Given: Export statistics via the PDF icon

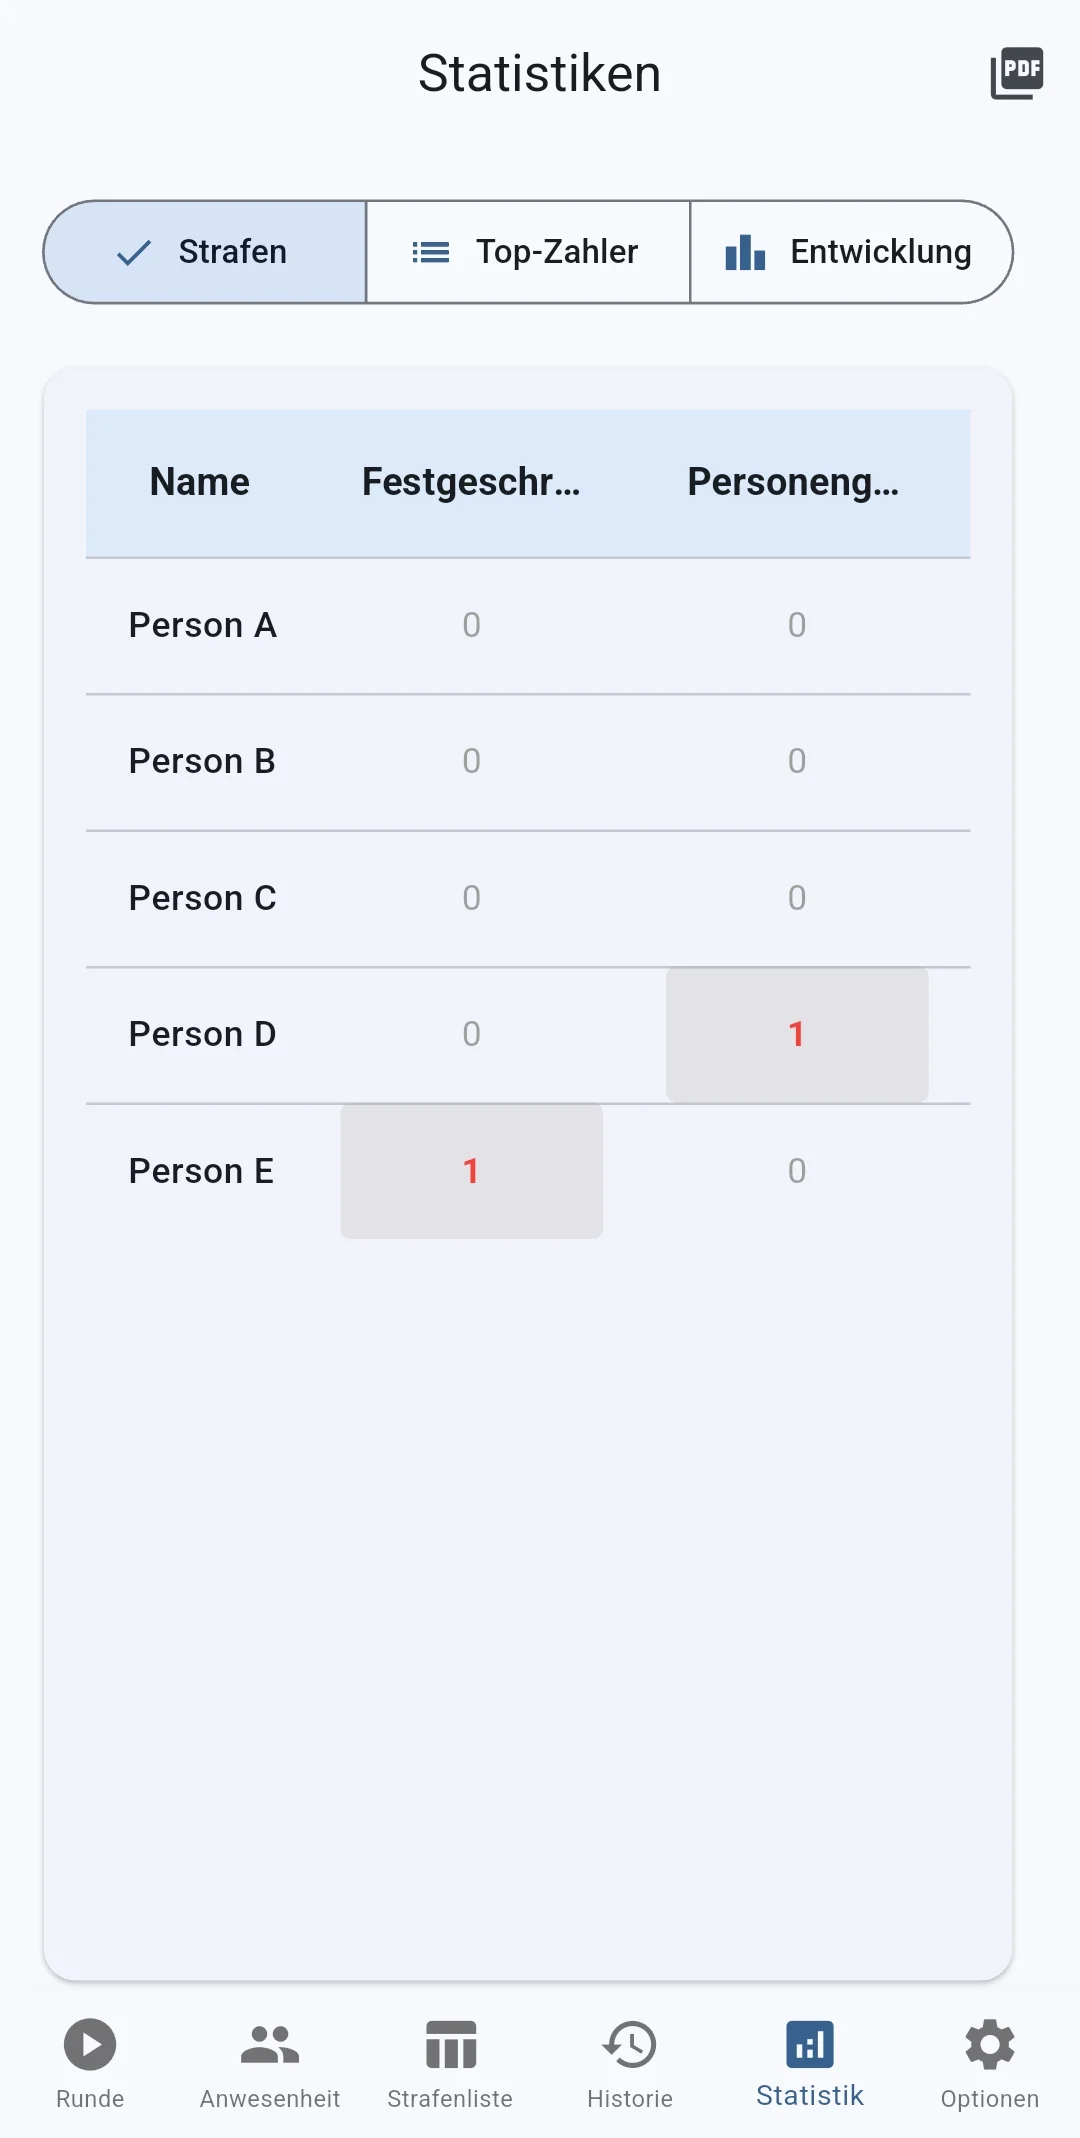Looking at the screenshot, I should click(1016, 74).
